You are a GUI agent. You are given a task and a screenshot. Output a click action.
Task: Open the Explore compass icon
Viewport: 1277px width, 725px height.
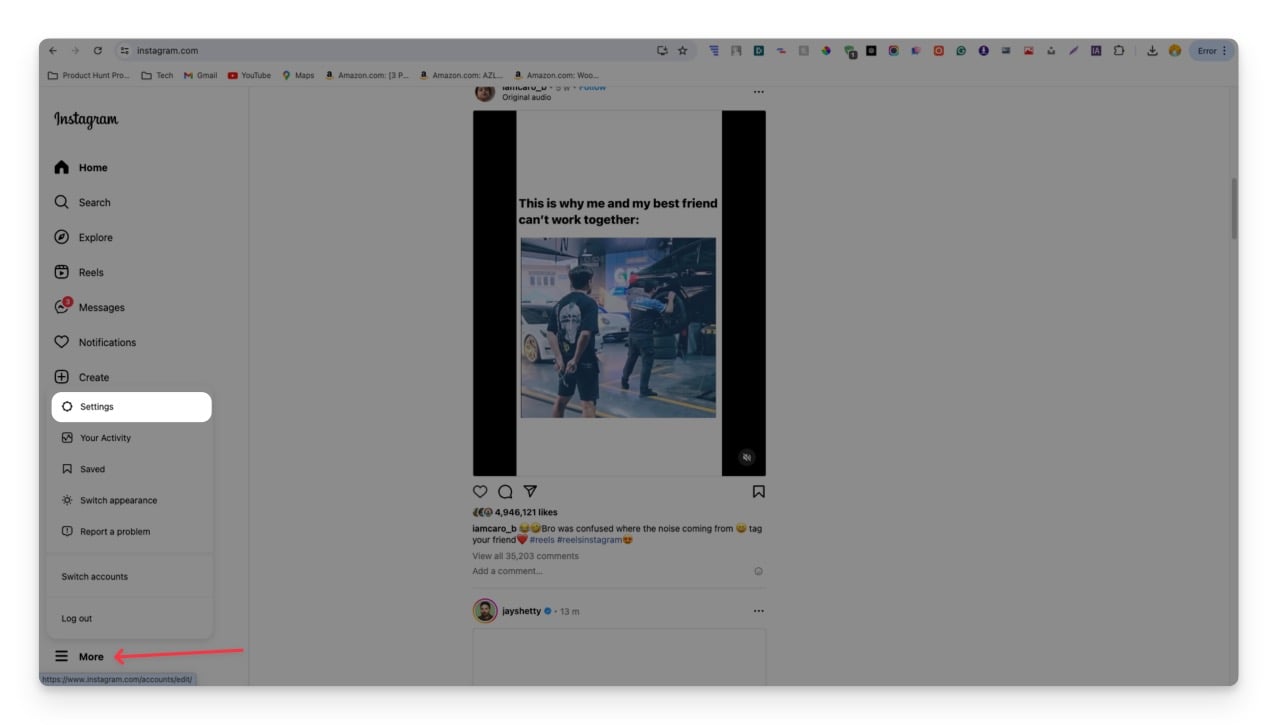click(62, 237)
